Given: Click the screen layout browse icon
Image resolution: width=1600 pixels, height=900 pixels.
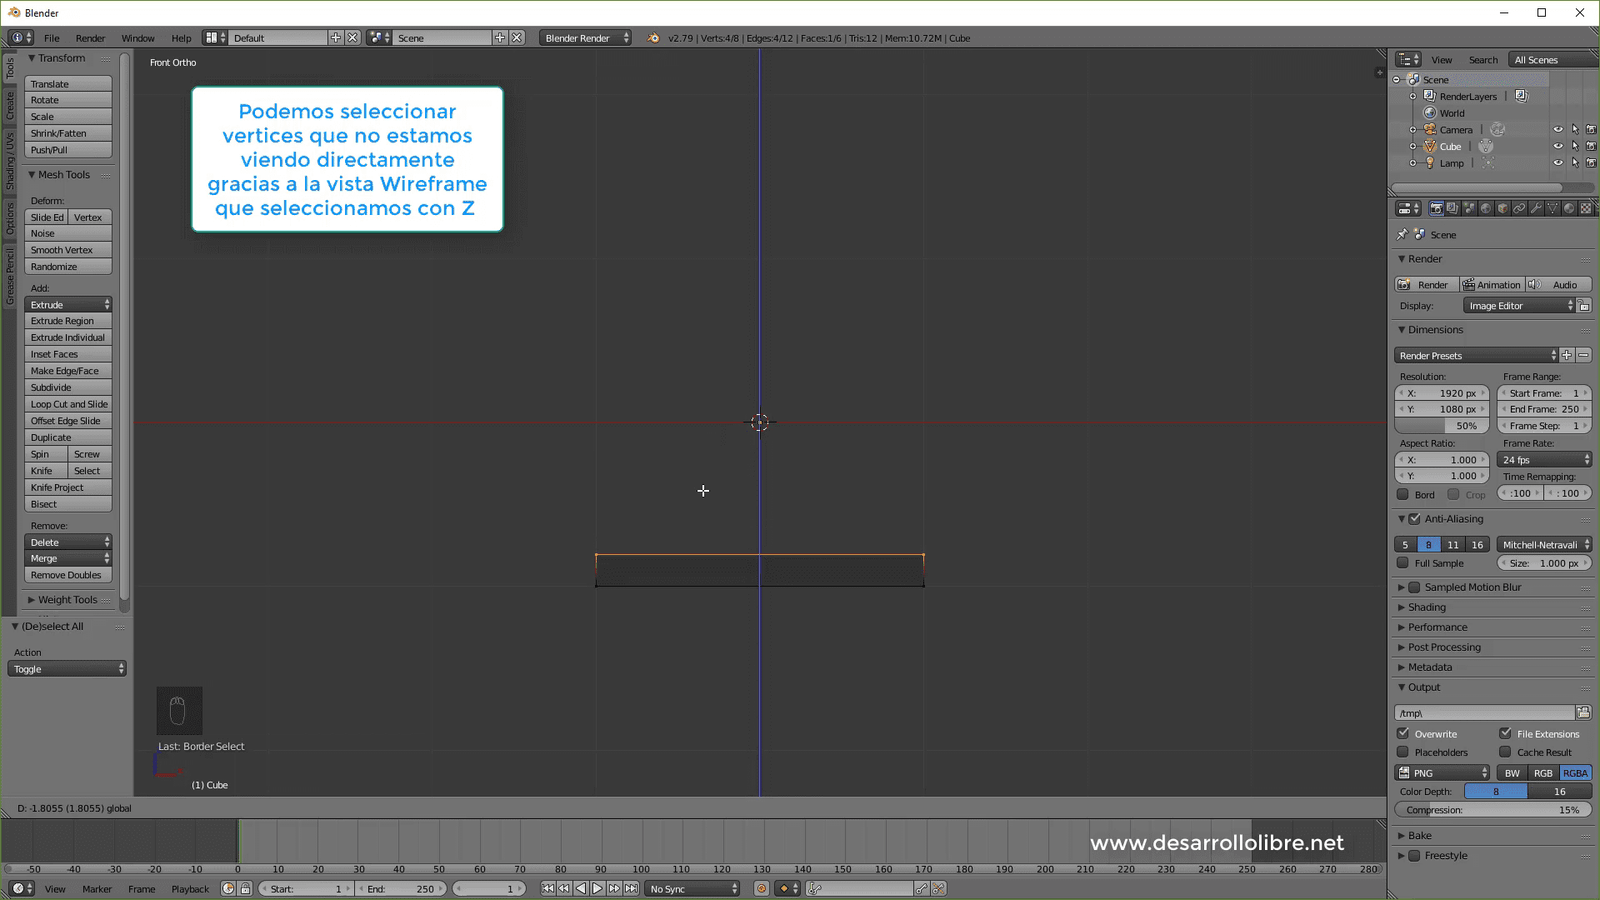Looking at the screenshot, I should coord(215,38).
